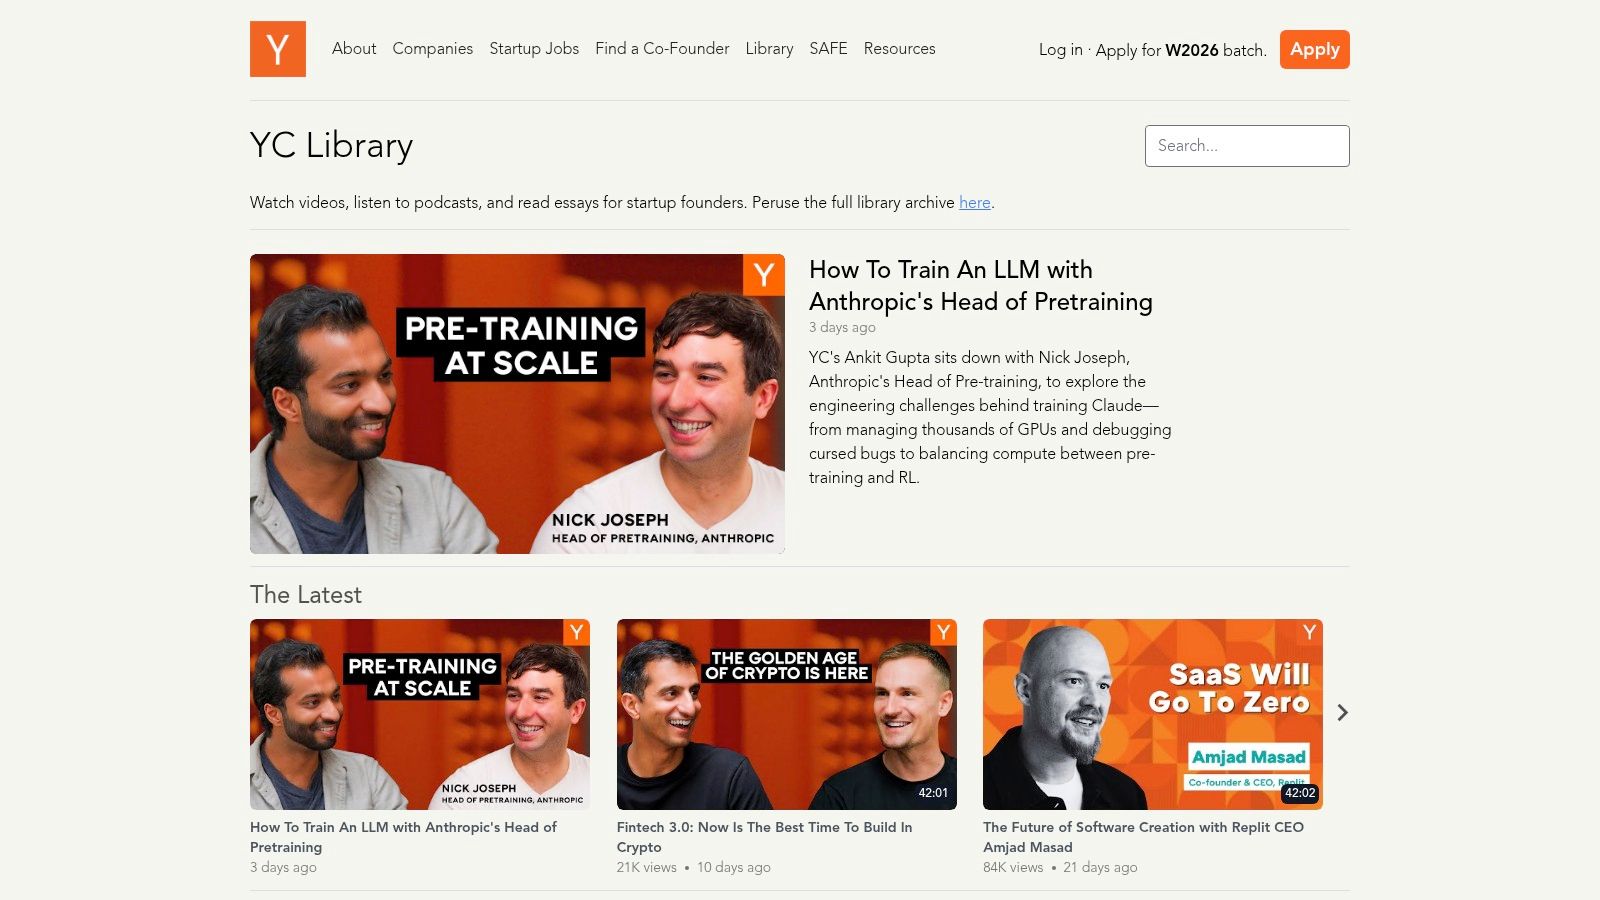Play the Golden Age of Crypto video

pos(786,714)
